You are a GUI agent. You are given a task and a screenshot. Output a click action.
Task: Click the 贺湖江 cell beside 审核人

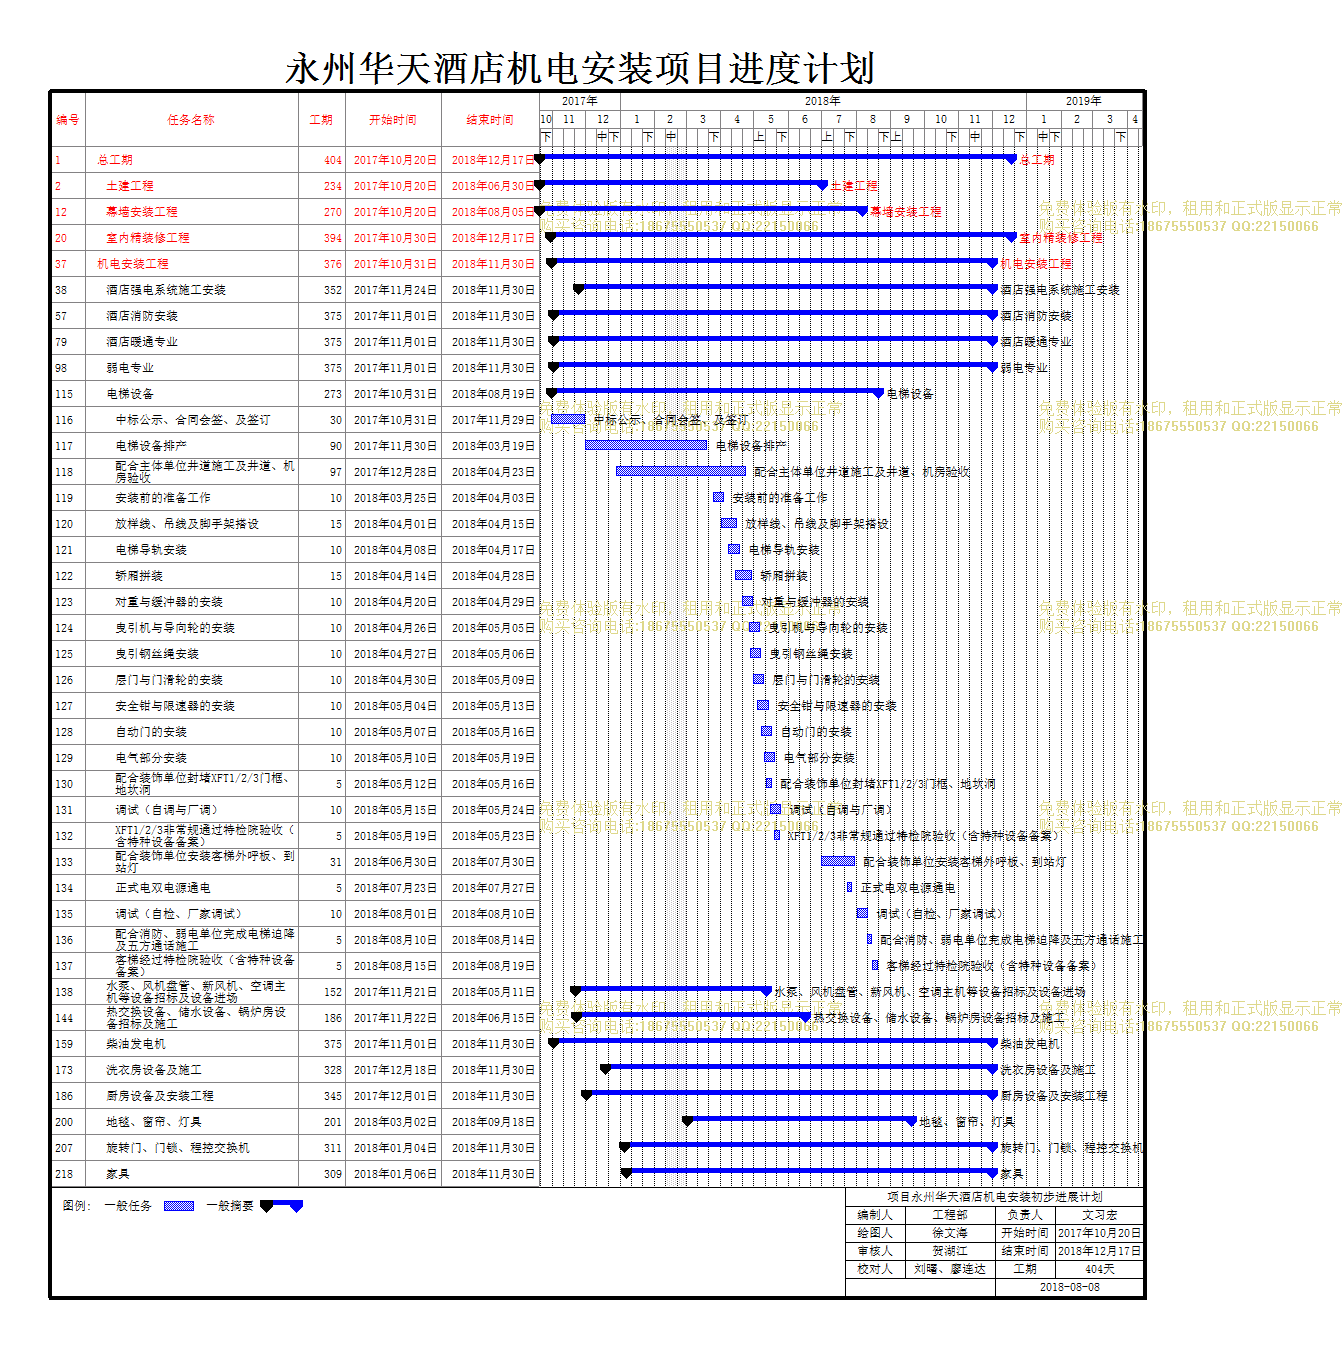pos(950,1251)
